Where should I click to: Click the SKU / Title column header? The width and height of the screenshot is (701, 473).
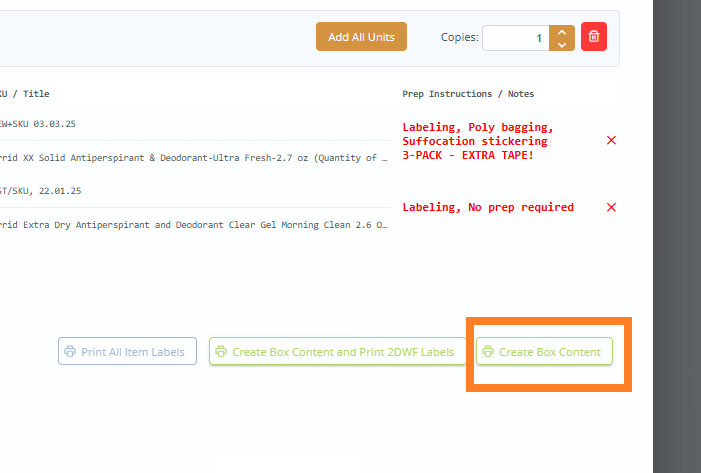click(x=25, y=94)
